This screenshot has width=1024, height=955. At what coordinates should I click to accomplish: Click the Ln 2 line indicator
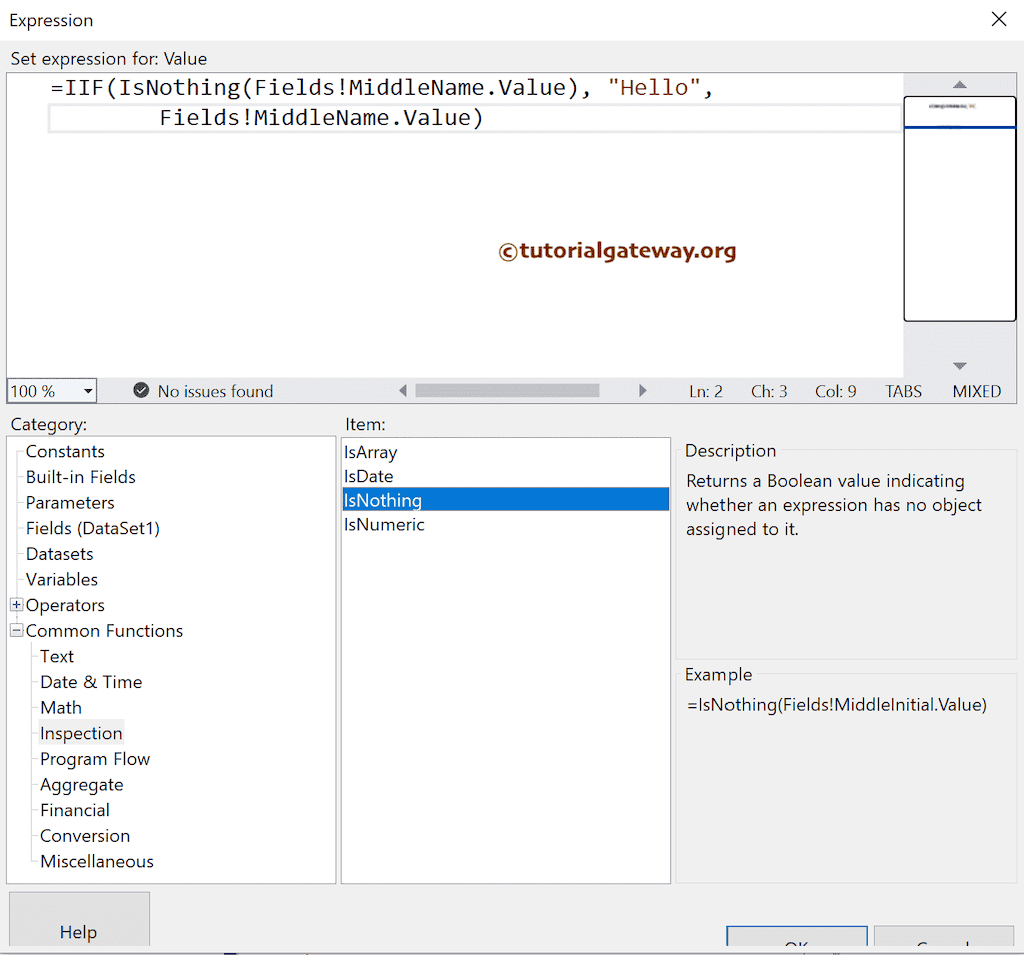coord(706,391)
